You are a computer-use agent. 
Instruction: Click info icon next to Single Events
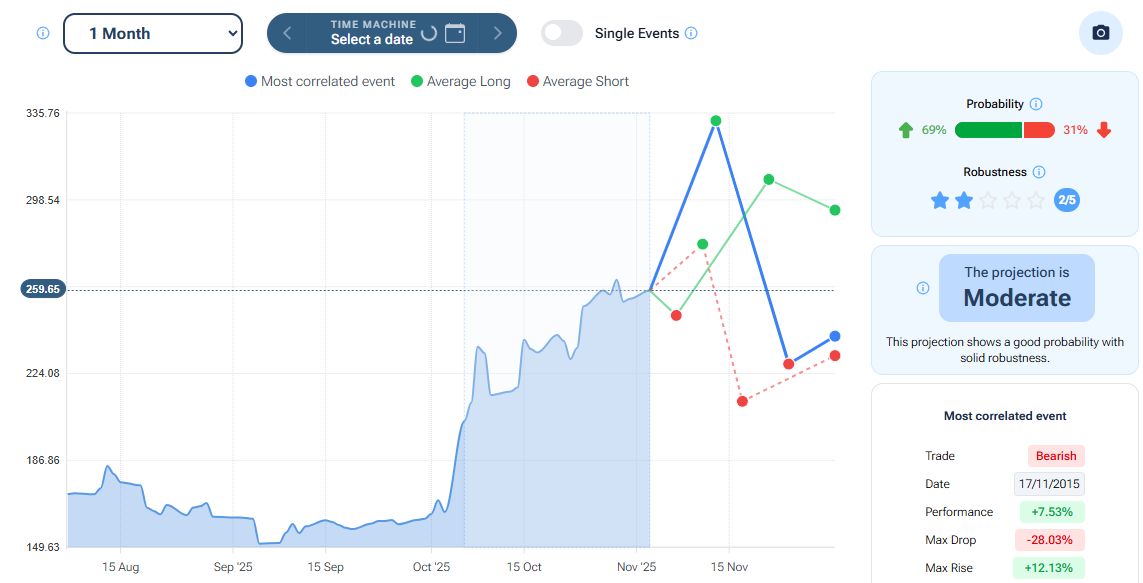(691, 33)
